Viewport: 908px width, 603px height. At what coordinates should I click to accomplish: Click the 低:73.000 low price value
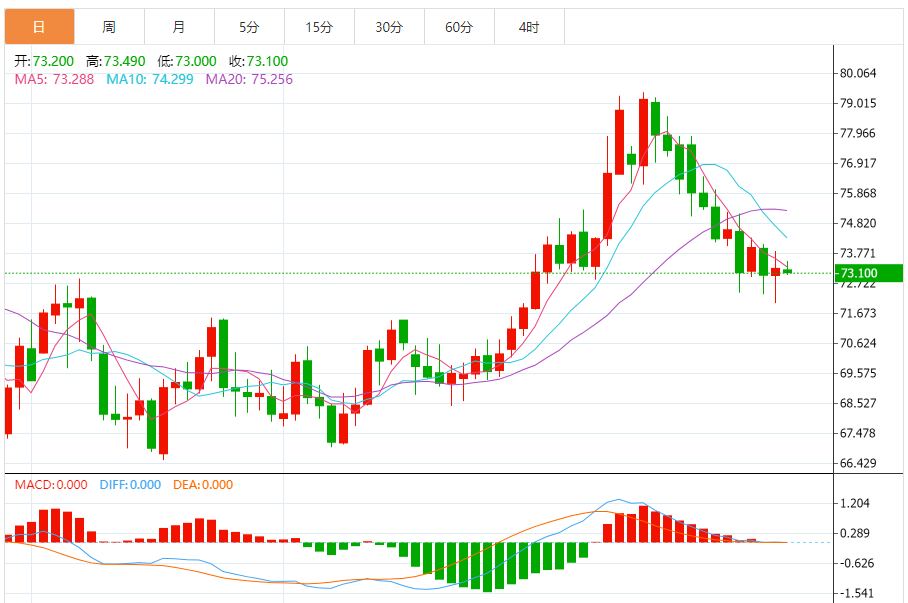pos(186,61)
